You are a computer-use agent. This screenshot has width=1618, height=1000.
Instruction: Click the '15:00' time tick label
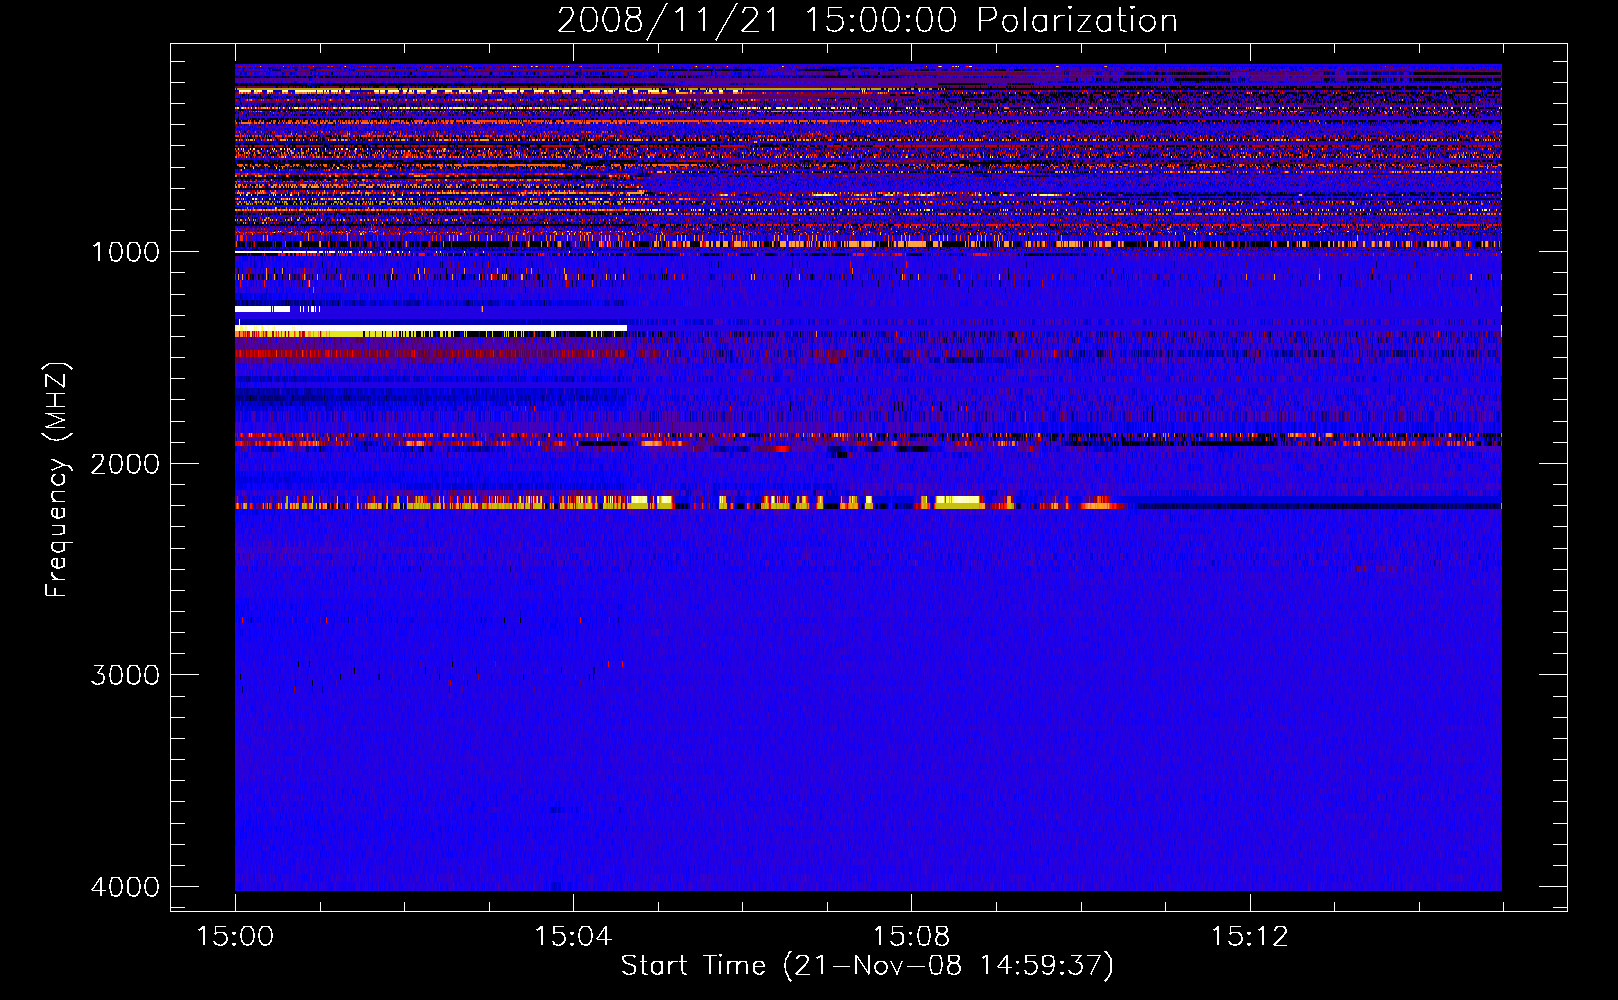pyautogui.click(x=235, y=937)
